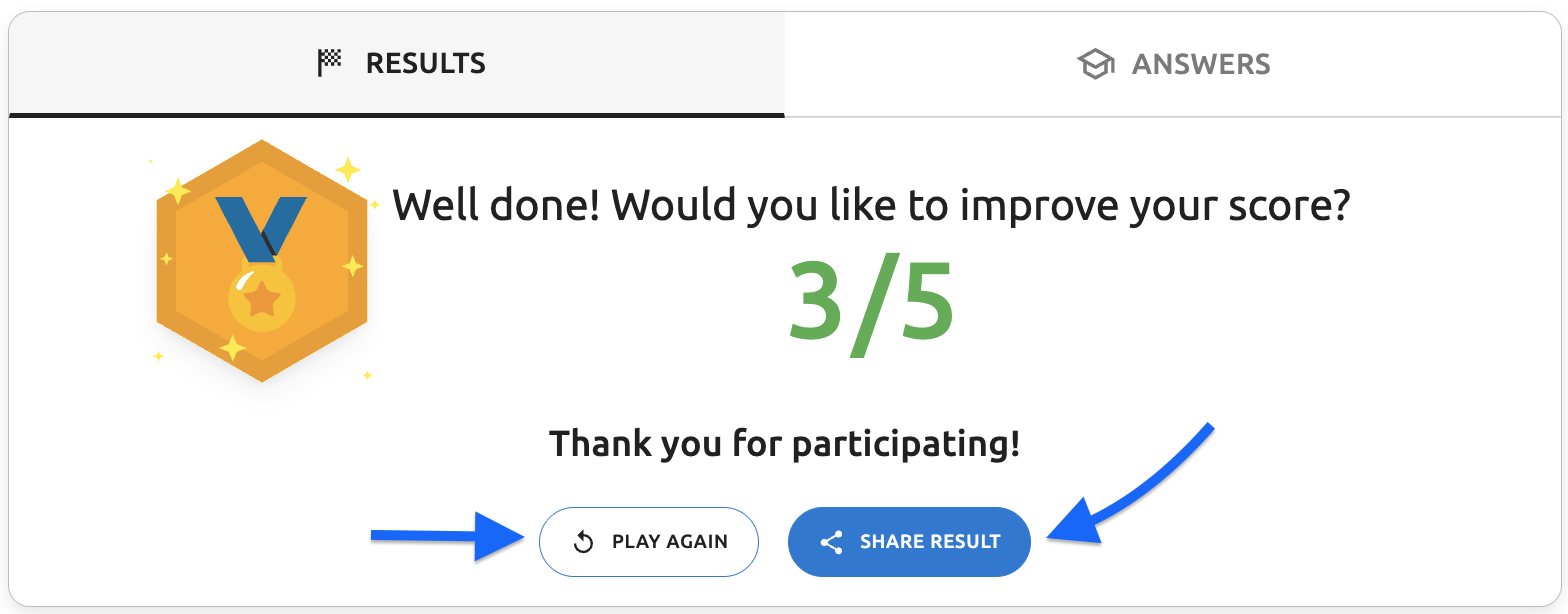1568x614 pixels.
Task: Click the sparkle at the badge's top right
Action: pos(348,169)
